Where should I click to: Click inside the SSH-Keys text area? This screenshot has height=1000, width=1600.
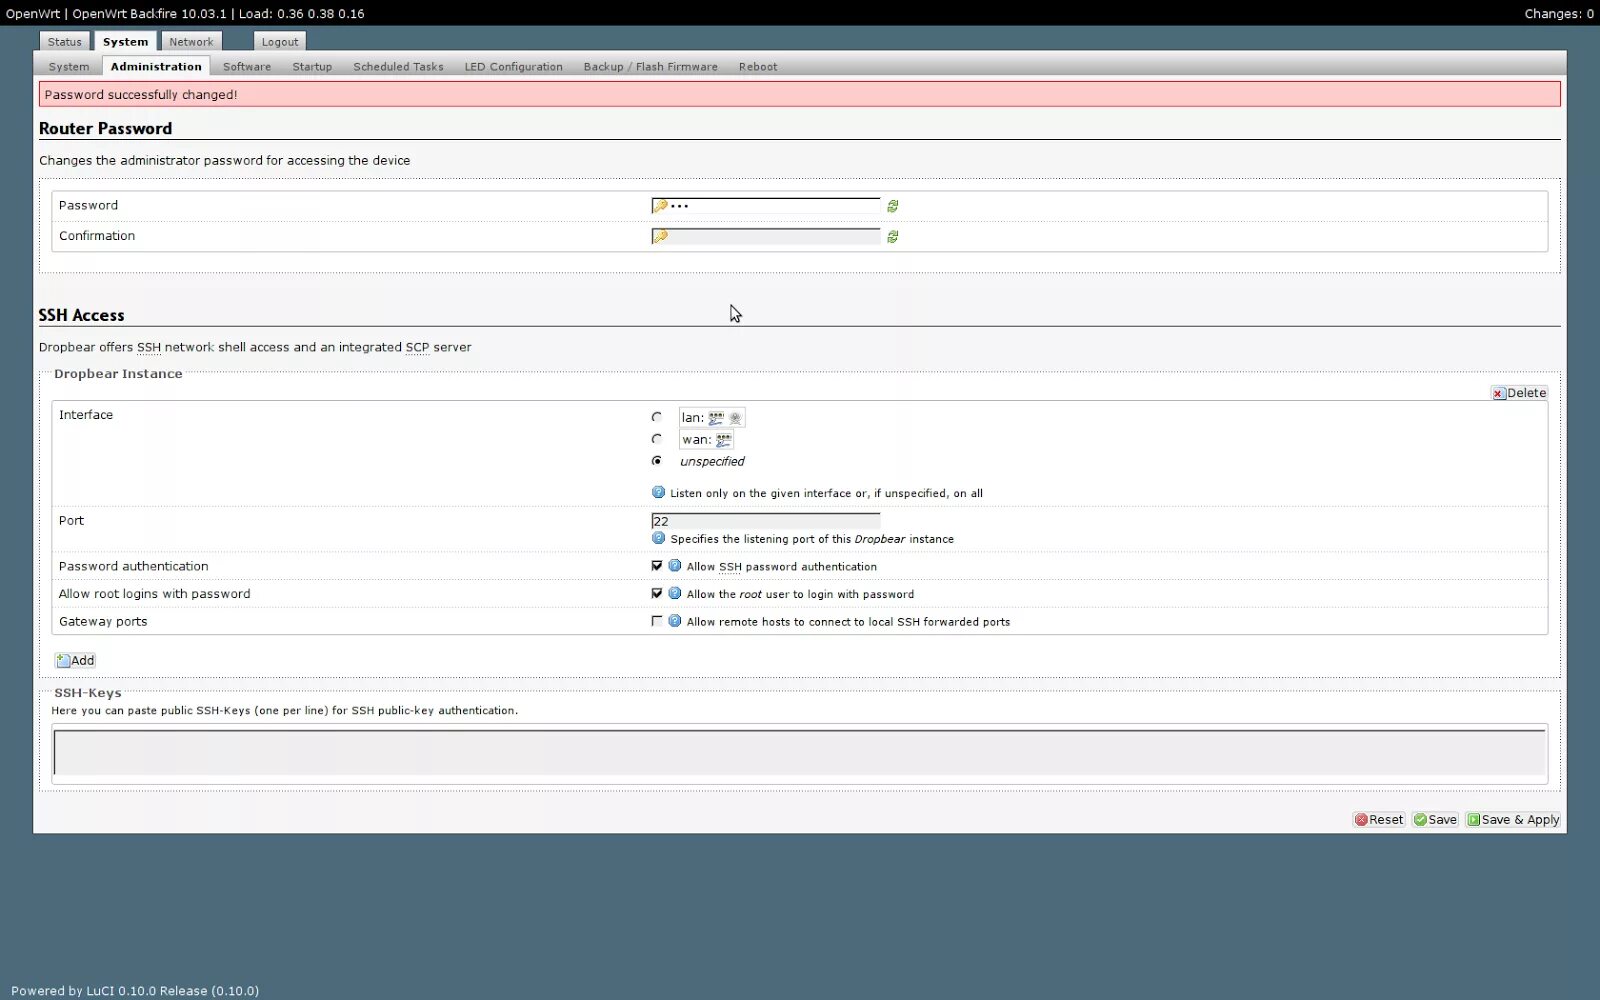798,752
